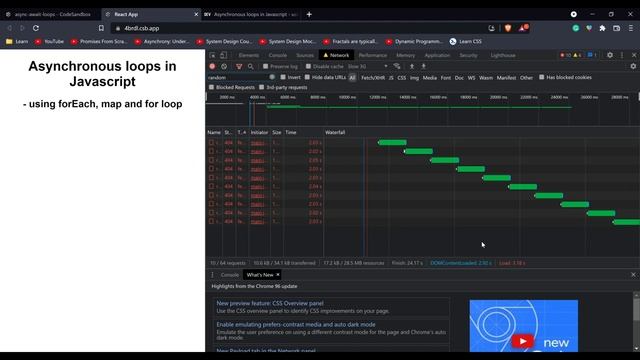Open the Brave wallet icon
Screen dimensions: 640x360
(616, 28)
